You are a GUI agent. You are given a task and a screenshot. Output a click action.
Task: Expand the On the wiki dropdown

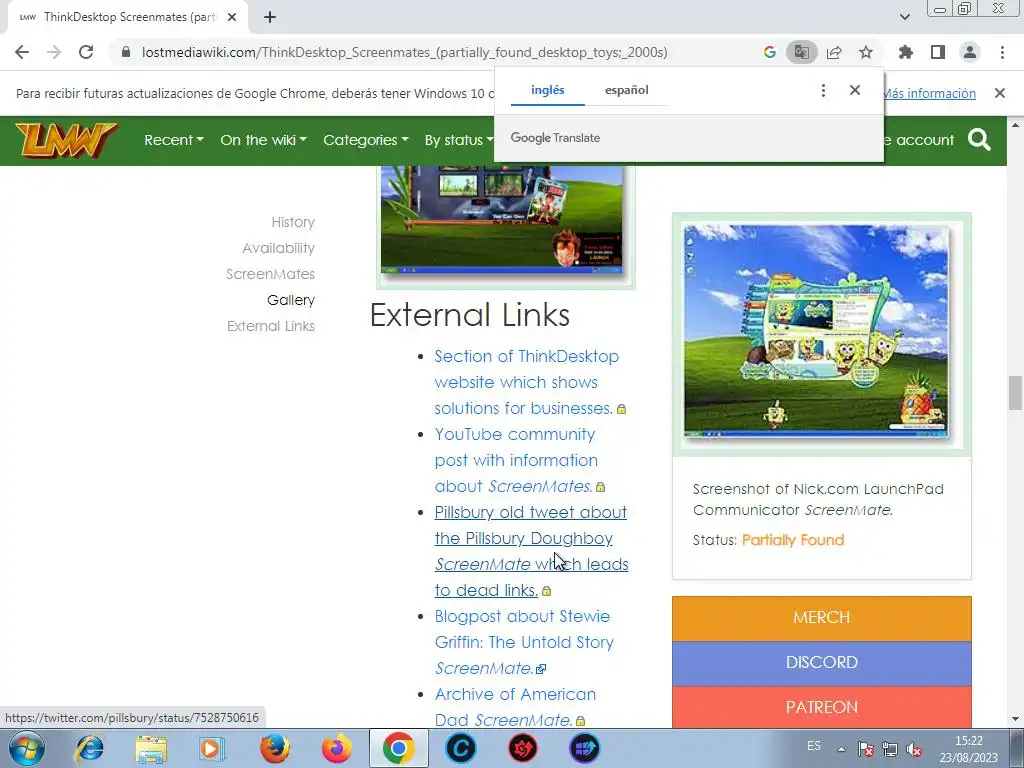click(263, 140)
